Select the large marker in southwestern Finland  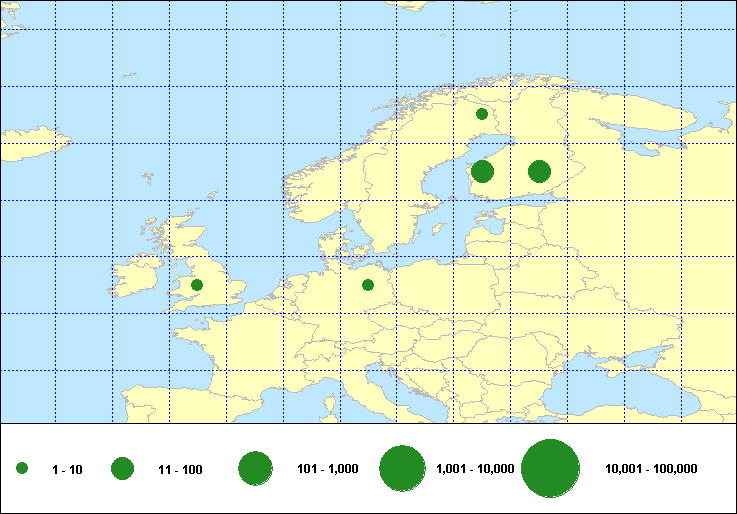coord(482,171)
